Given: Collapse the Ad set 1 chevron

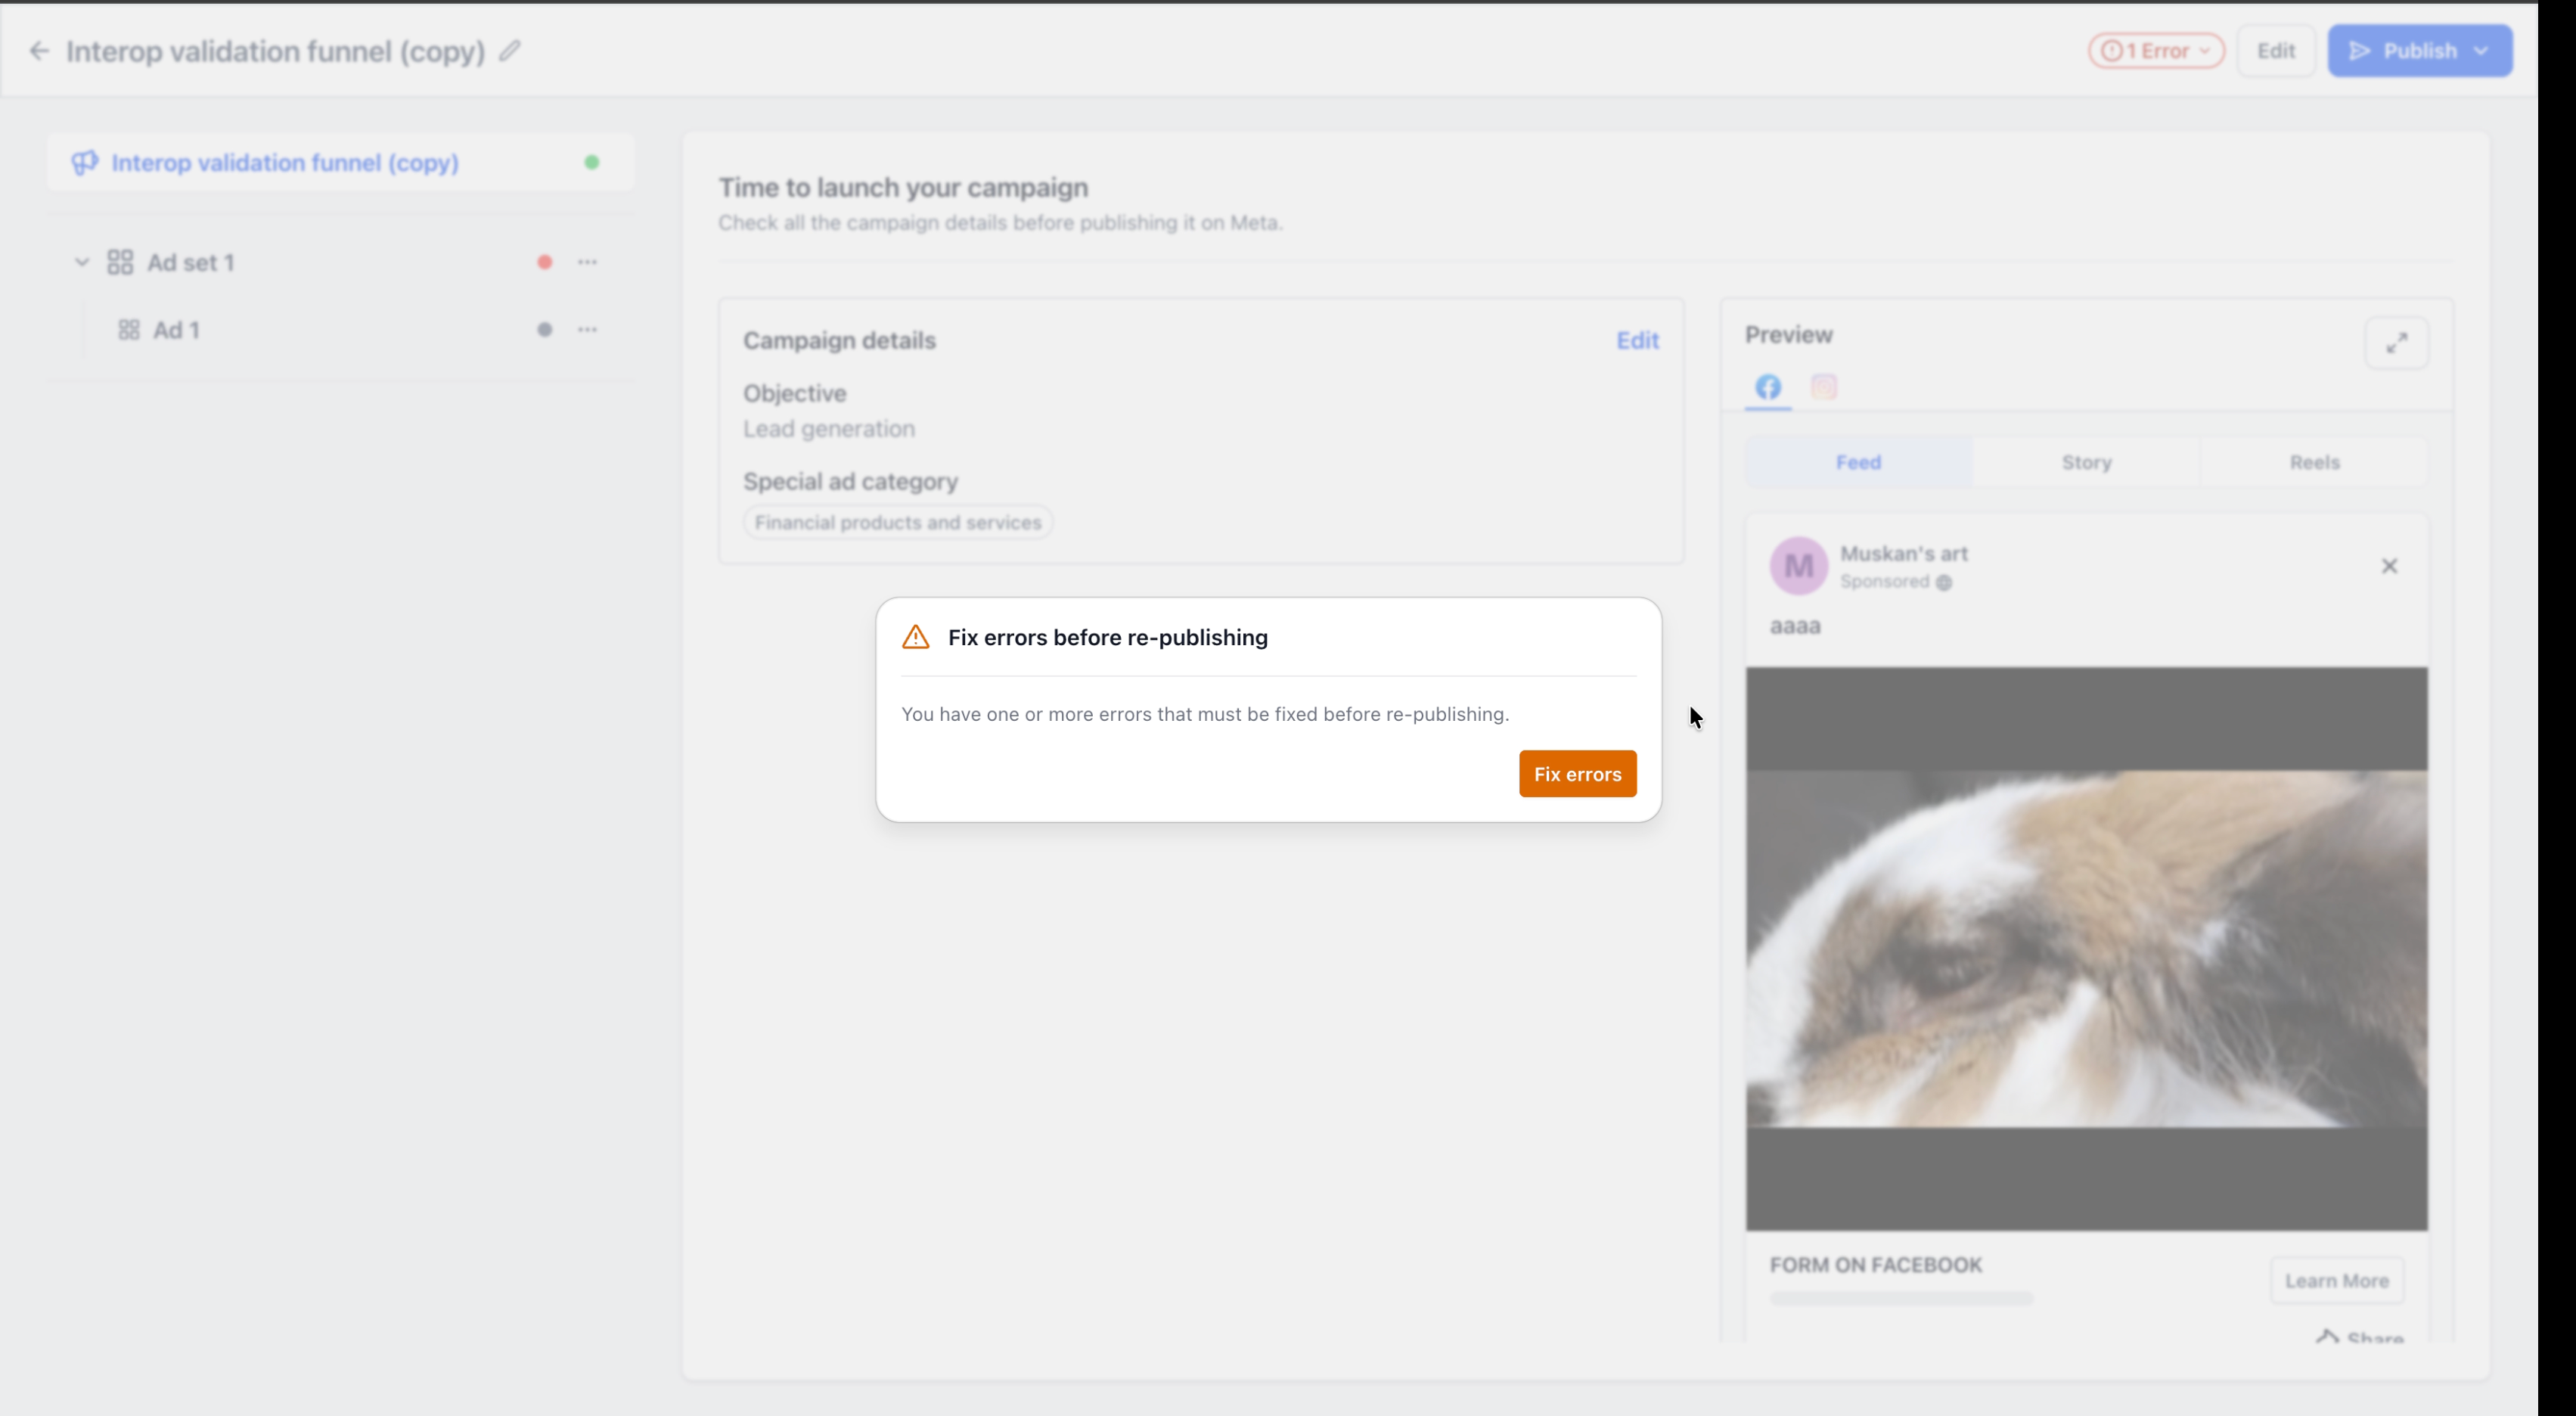Looking at the screenshot, I should click(x=82, y=262).
